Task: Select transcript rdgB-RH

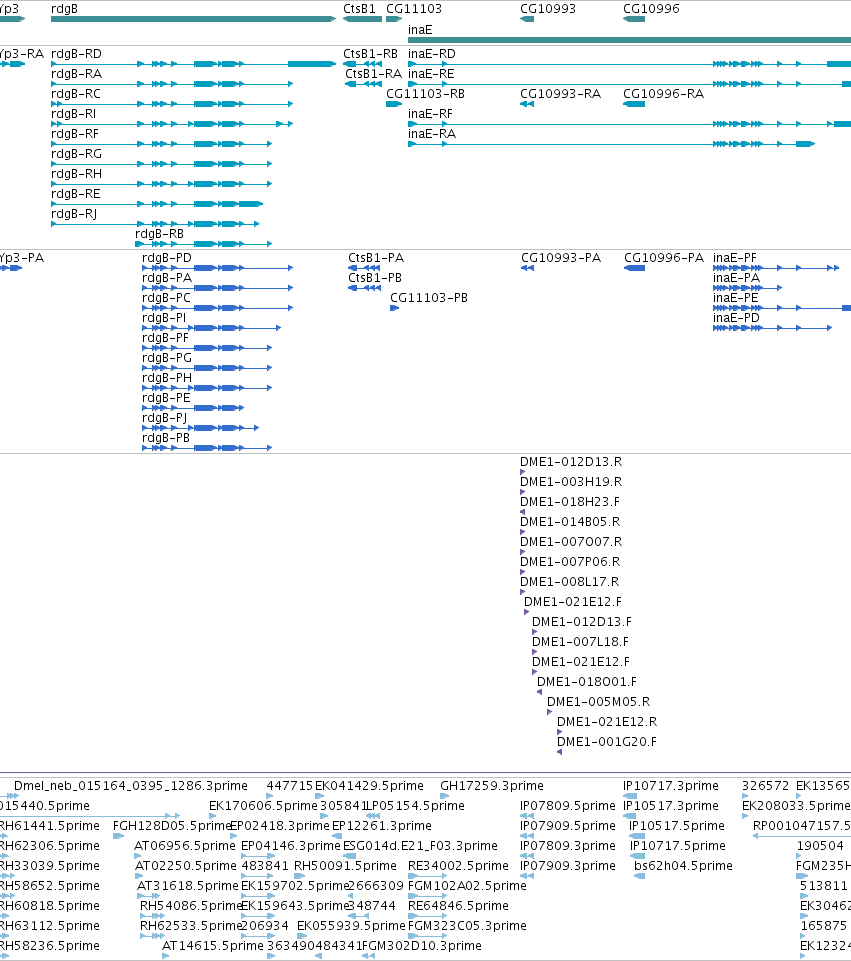Action: pos(162,184)
